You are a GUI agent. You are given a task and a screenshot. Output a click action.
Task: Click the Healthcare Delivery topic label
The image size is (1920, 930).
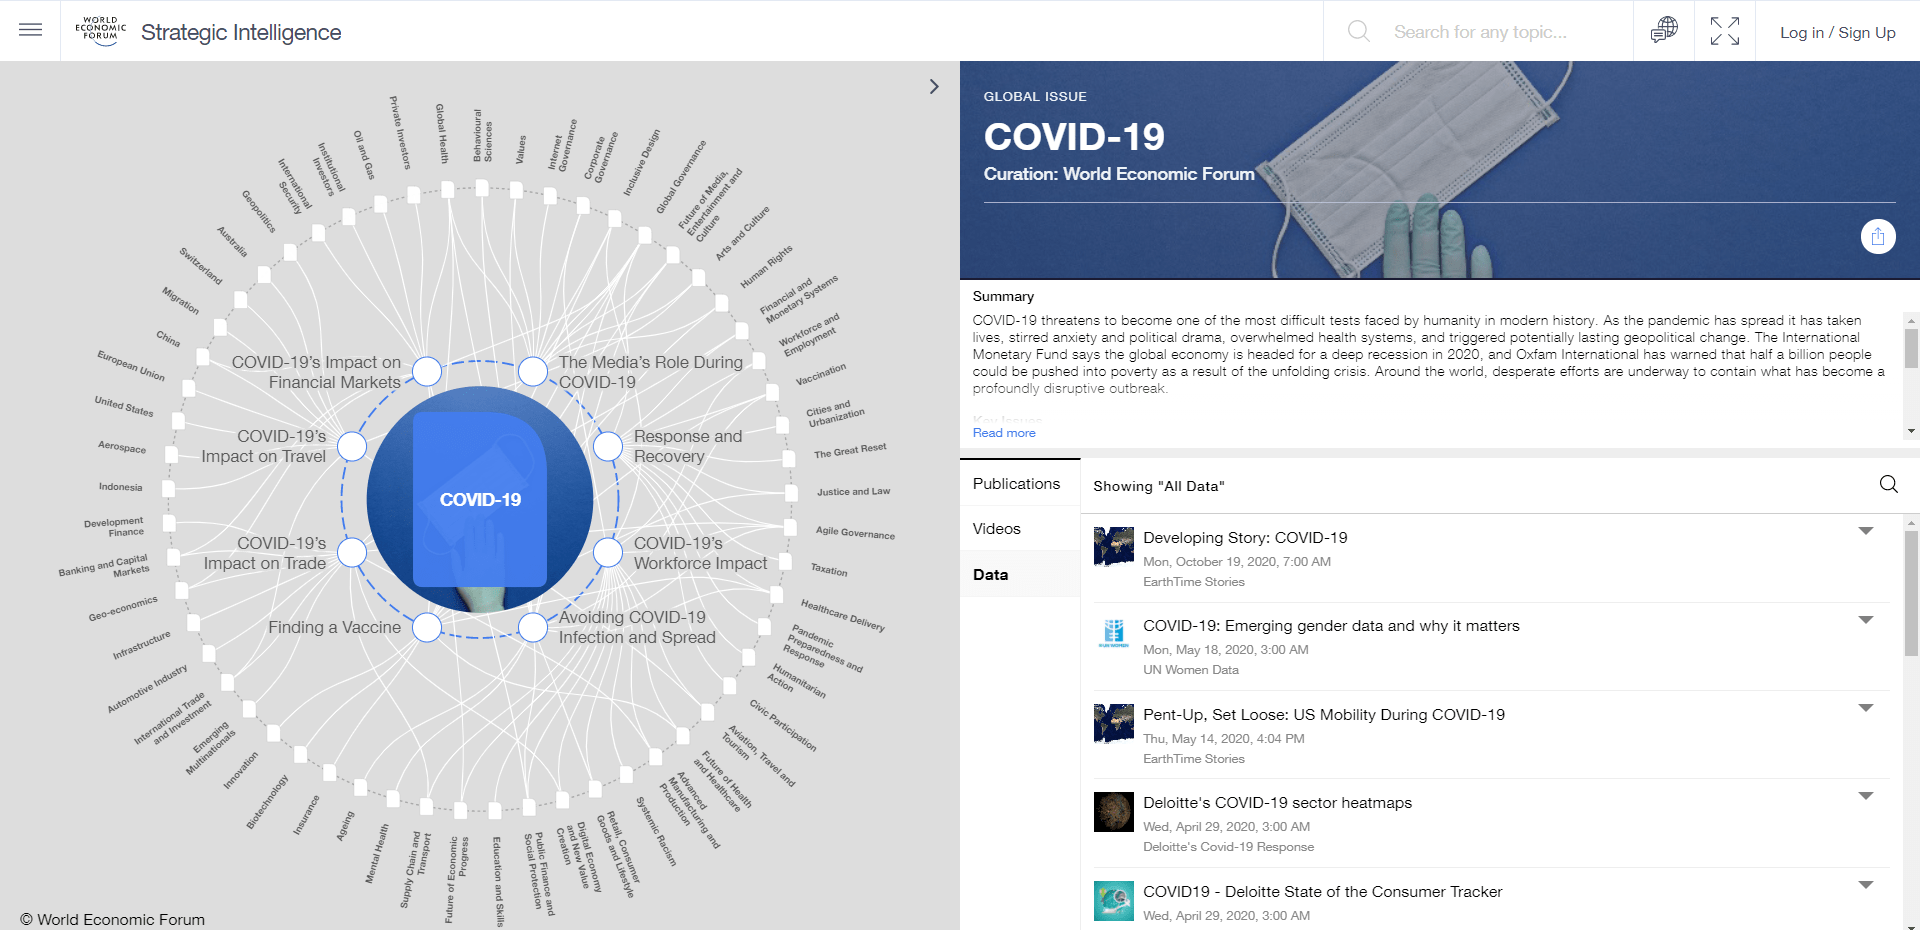pos(843,615)
